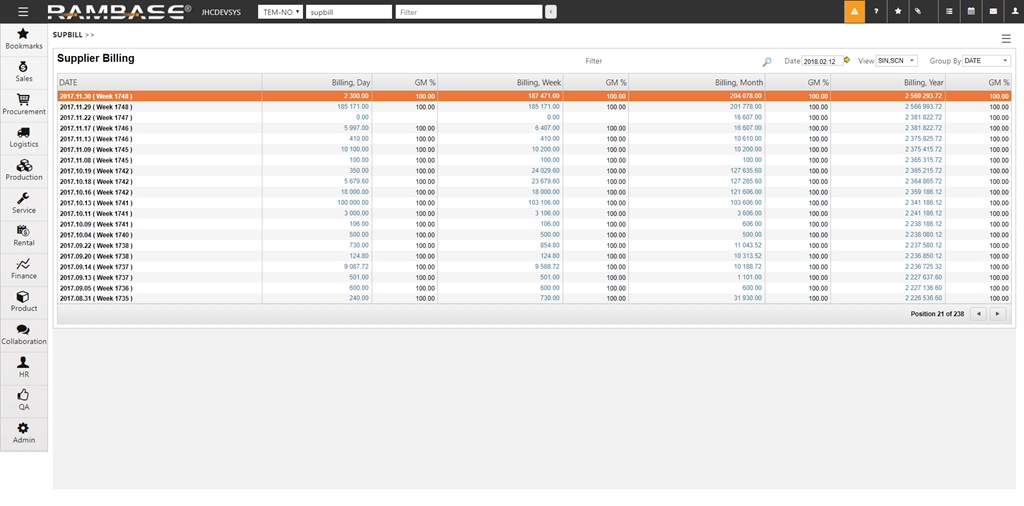
Task: Open the hamburger main menu
Action: click(23, 12)
